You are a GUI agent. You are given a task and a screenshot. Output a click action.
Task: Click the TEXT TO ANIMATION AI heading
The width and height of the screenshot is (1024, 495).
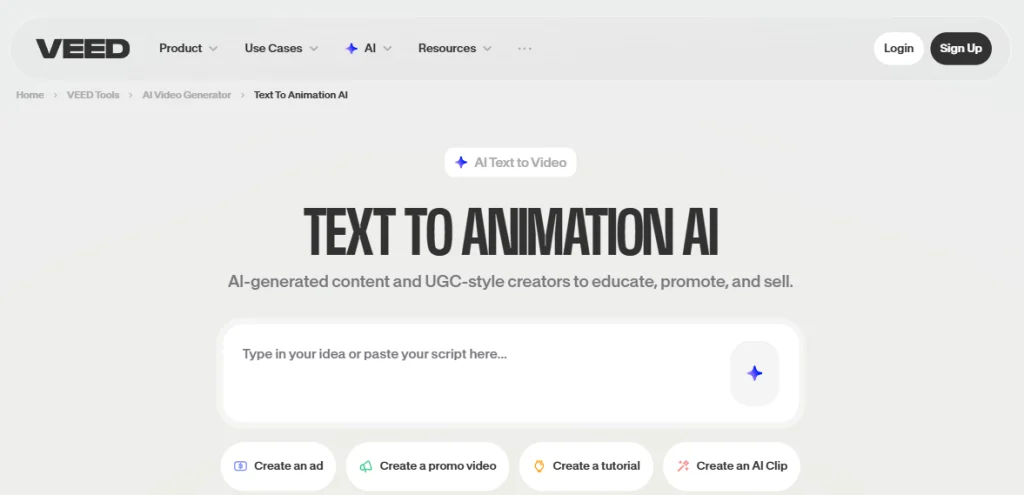[511, 233]
